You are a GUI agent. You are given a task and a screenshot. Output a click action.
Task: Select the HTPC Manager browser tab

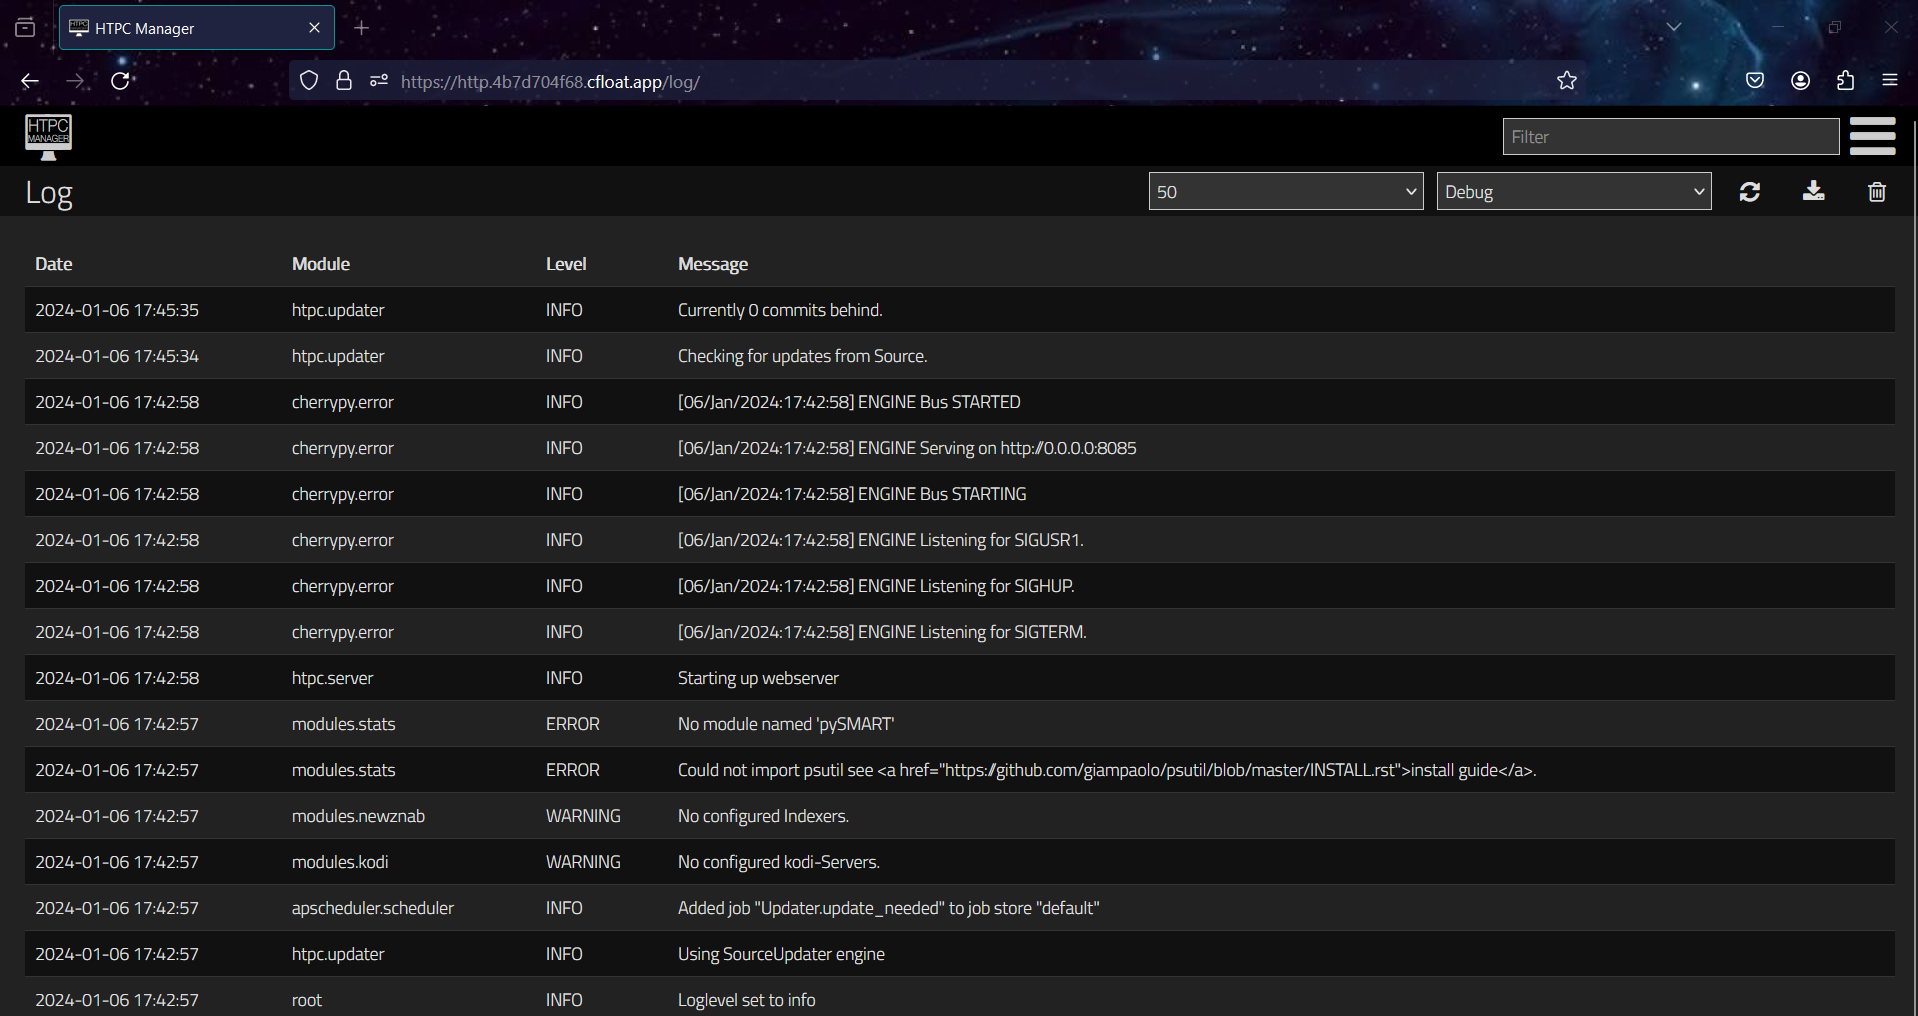[x=197, y=28]
